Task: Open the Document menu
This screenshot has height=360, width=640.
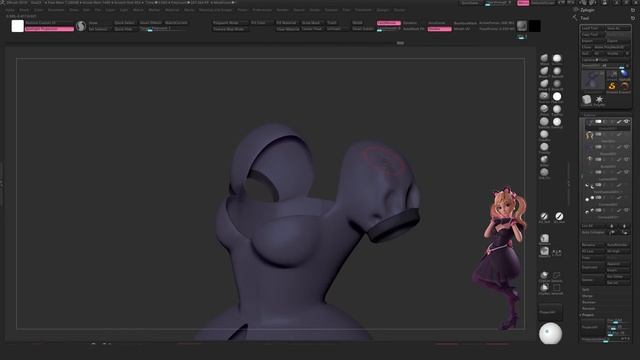Action: coord(56,10)
